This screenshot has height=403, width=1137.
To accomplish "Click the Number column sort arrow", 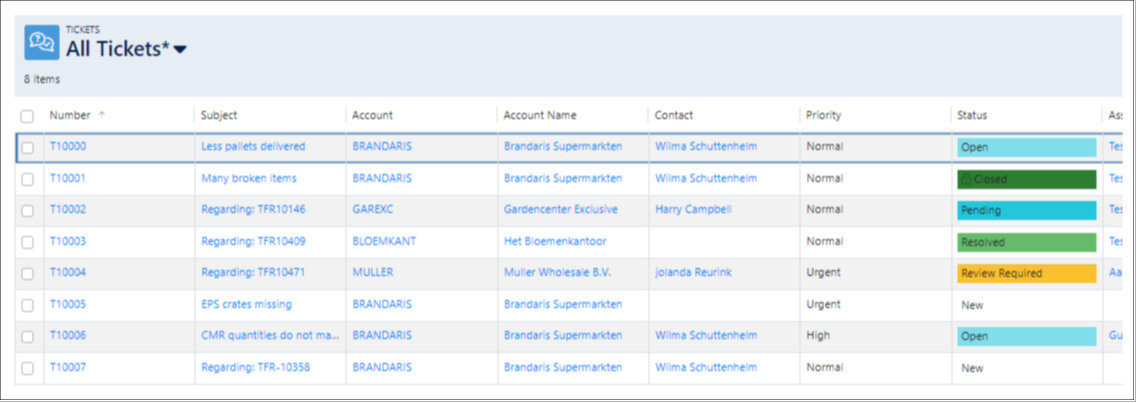I will coord(102,115).
